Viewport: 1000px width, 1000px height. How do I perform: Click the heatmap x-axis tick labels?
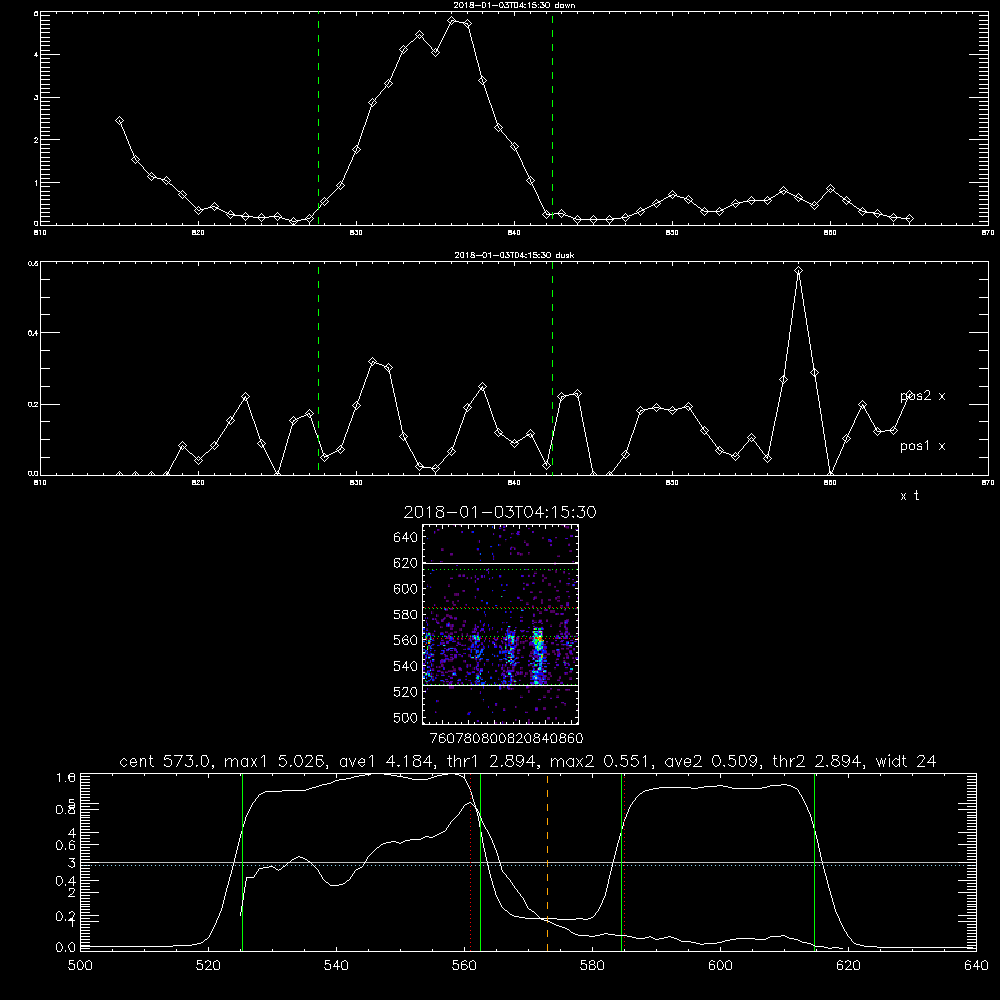(507, 738)
